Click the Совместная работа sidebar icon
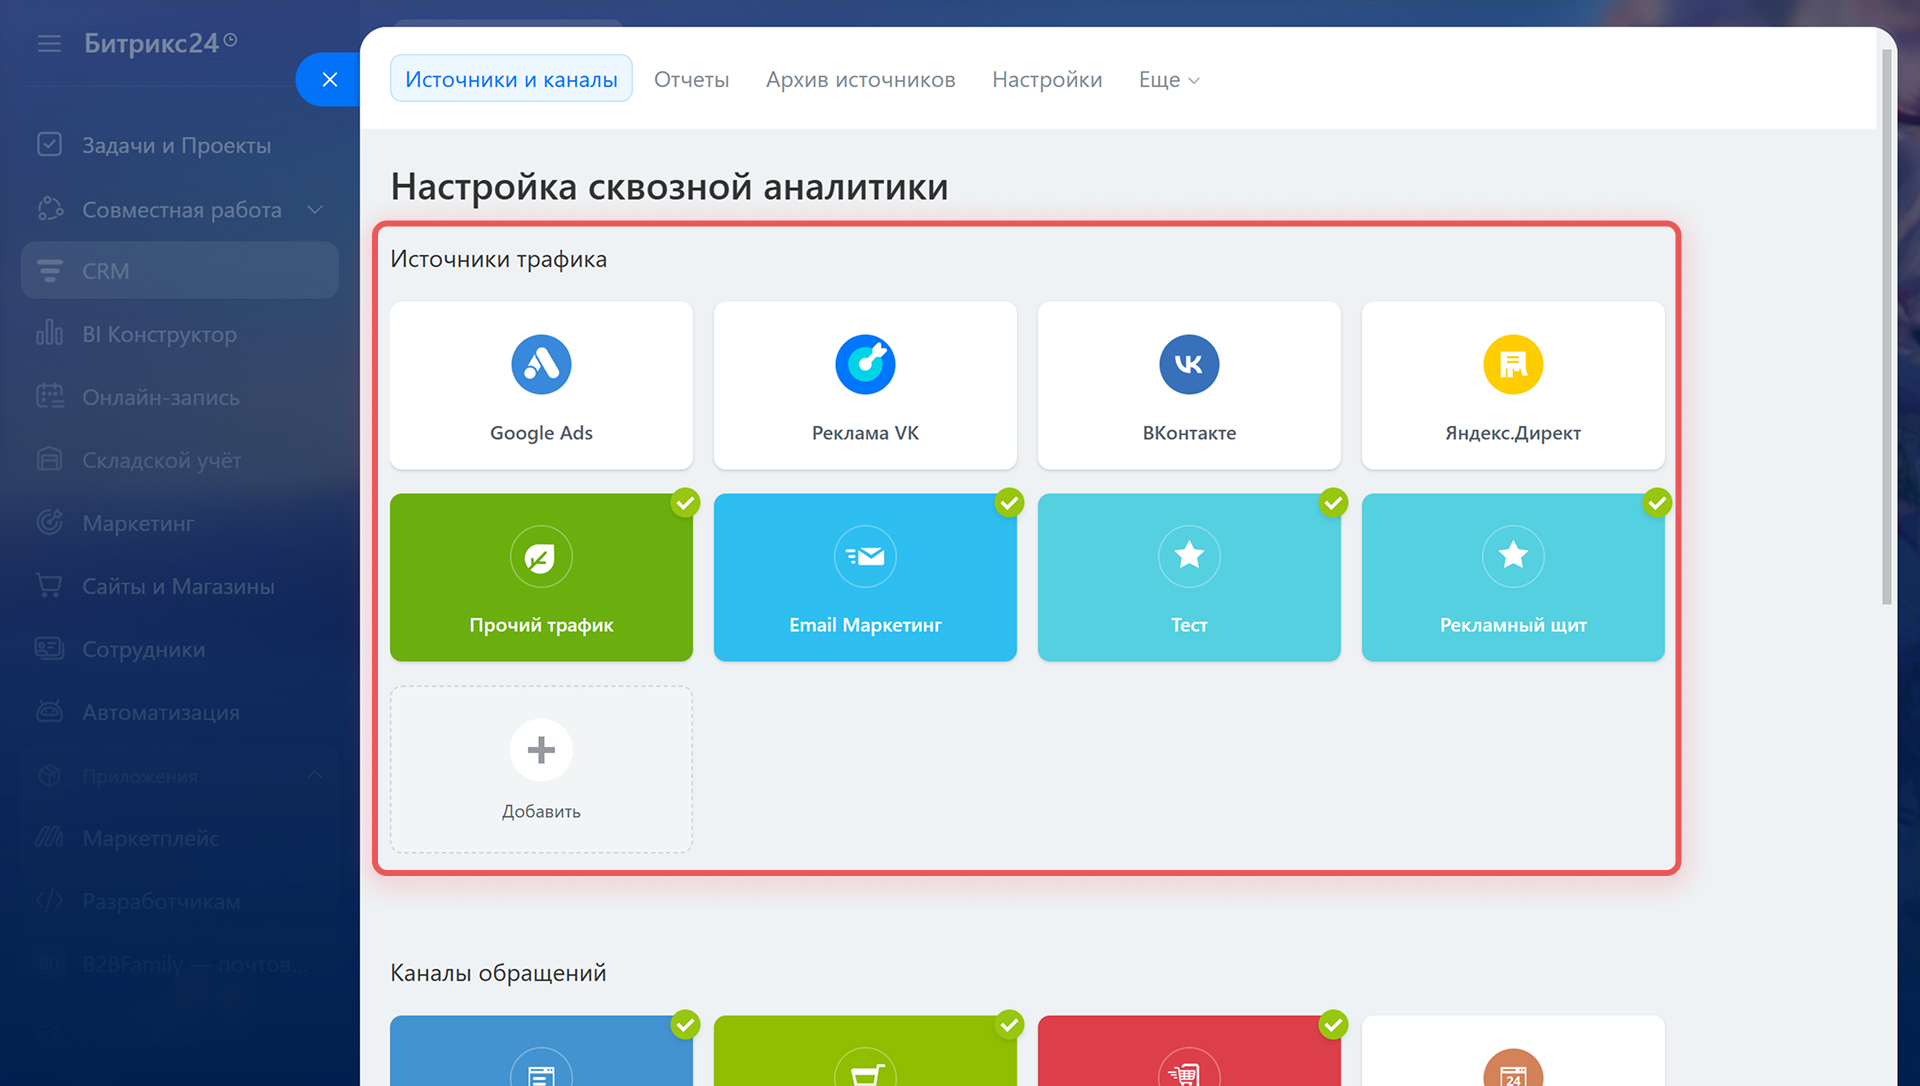Screen dimensions: 1920x1086 coord(49,209)
